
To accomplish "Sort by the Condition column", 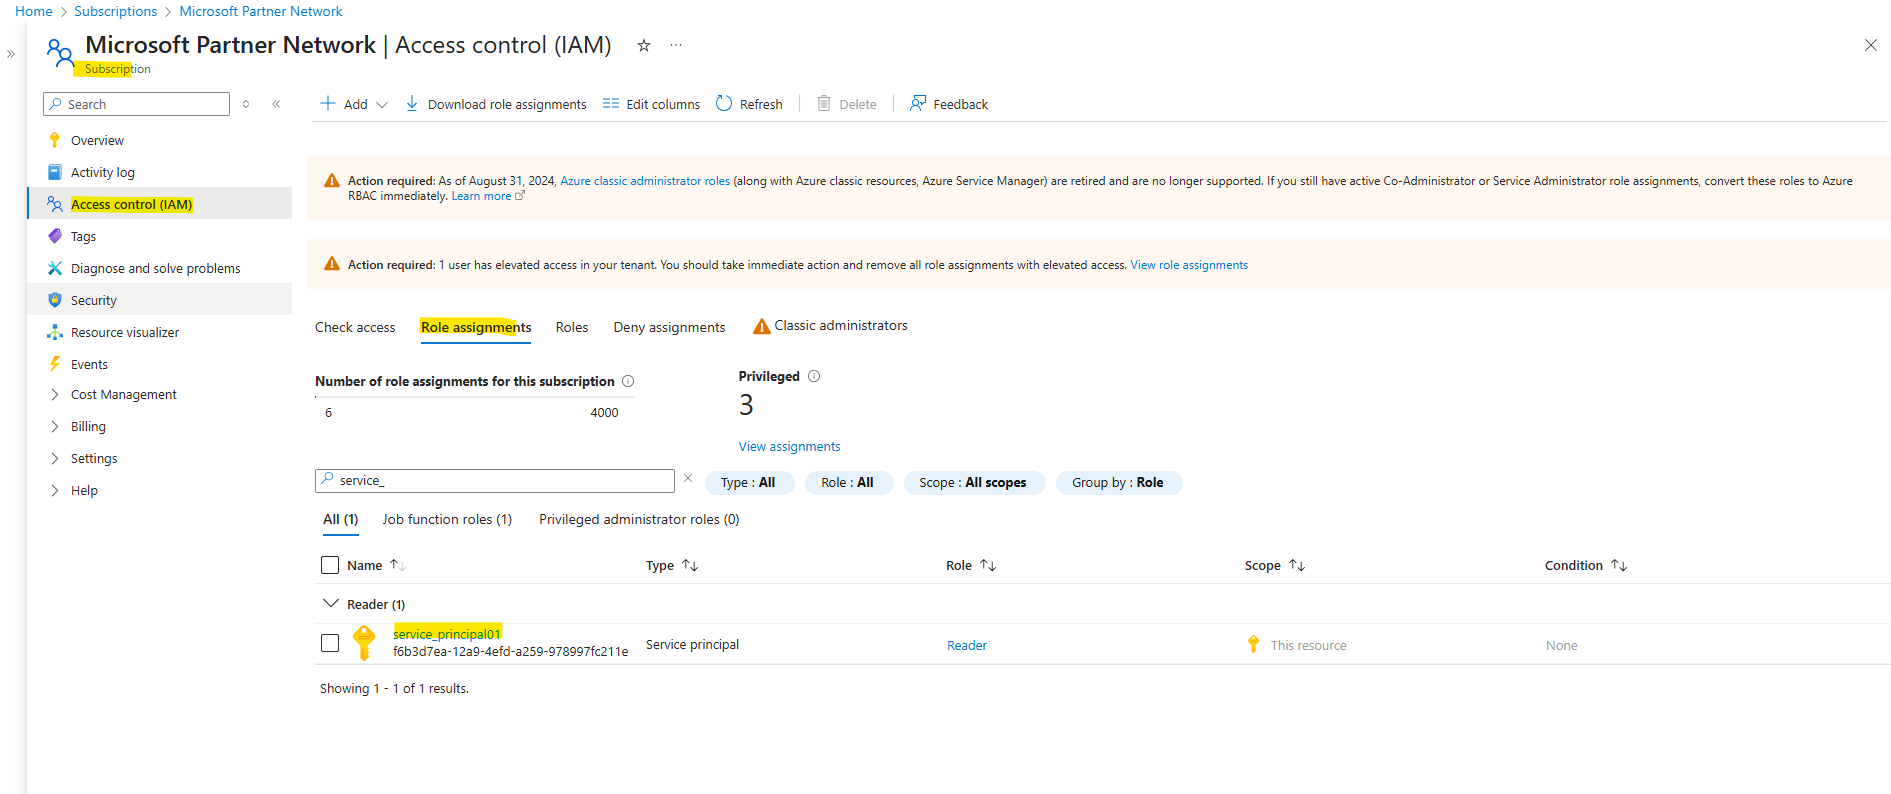I will click(x=1586, y=565).
